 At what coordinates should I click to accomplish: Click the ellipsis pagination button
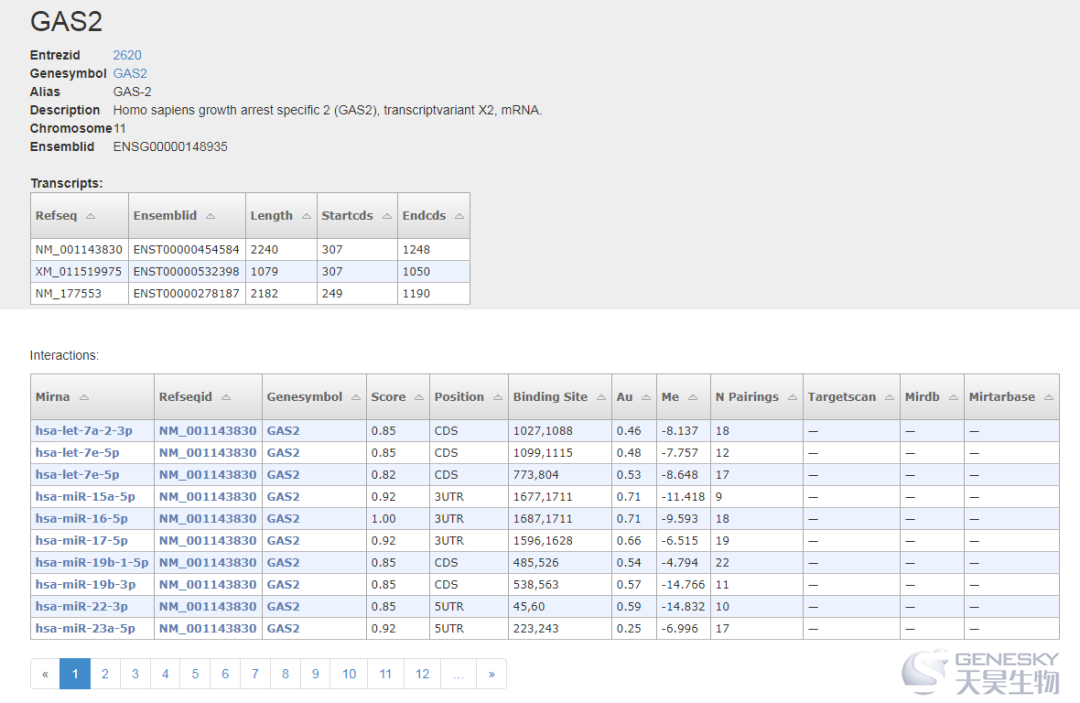[x=459, y=674]
